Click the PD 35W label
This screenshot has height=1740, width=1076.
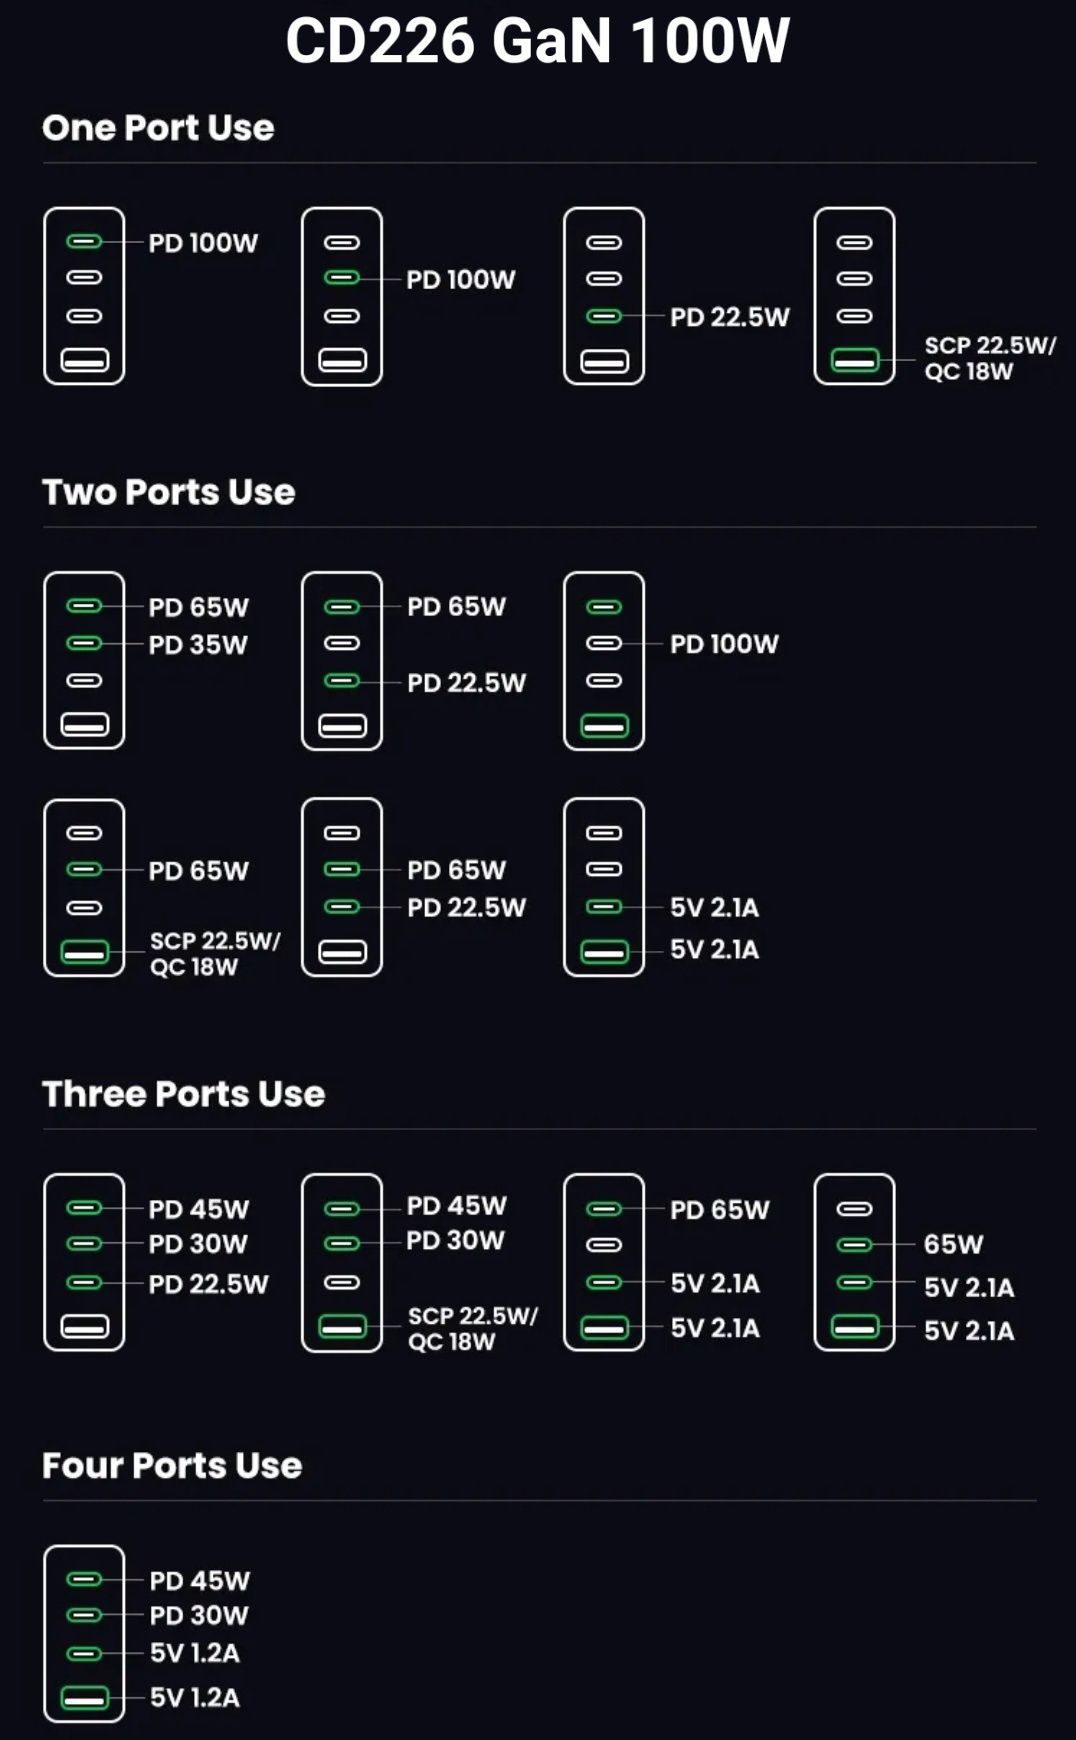[198, 645]
